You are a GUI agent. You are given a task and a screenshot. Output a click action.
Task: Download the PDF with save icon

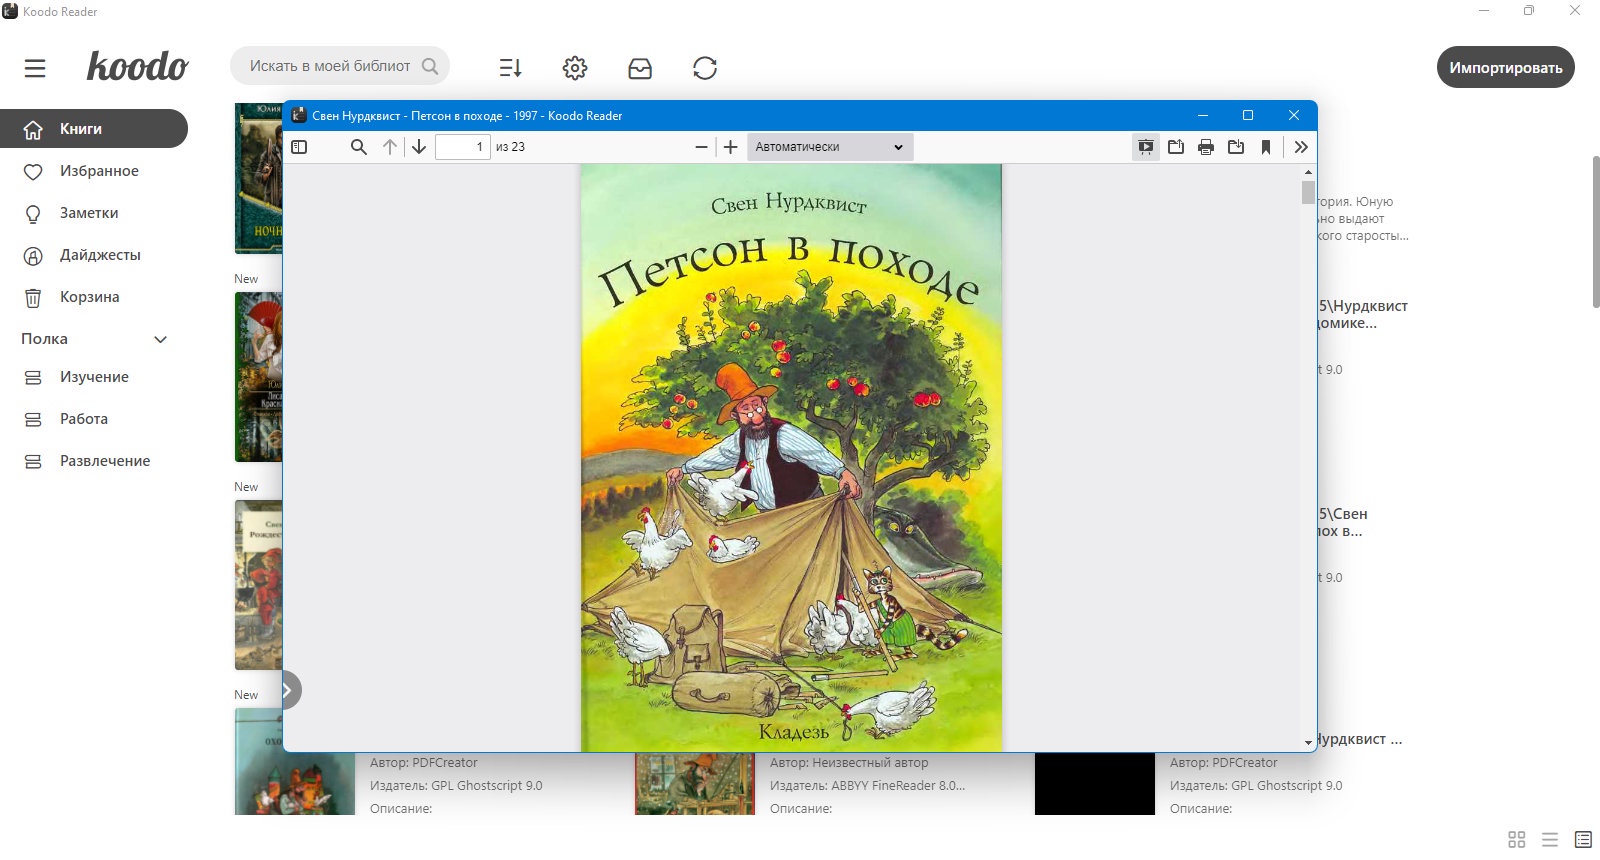coord(1236,147)
